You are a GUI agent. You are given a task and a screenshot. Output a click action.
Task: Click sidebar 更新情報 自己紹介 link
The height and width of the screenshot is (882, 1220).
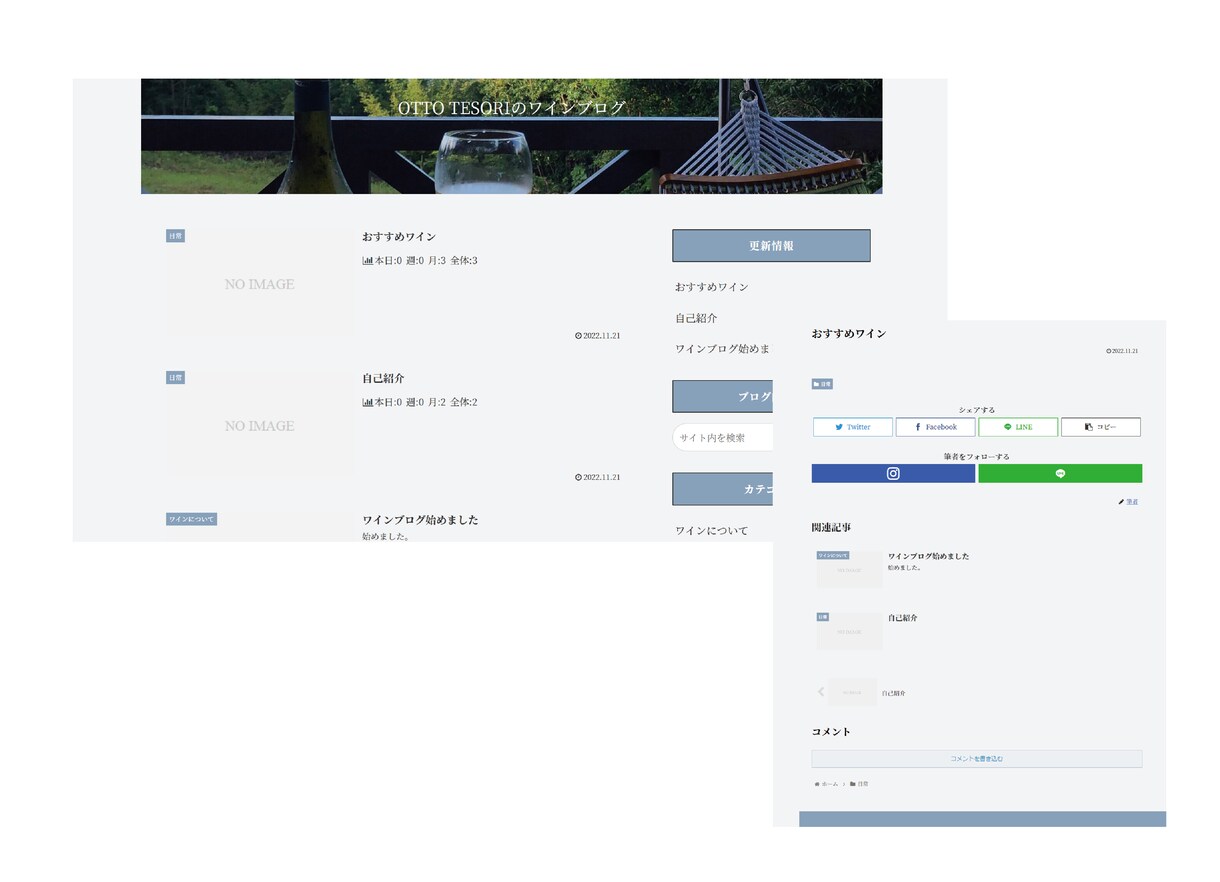point(696,318)
